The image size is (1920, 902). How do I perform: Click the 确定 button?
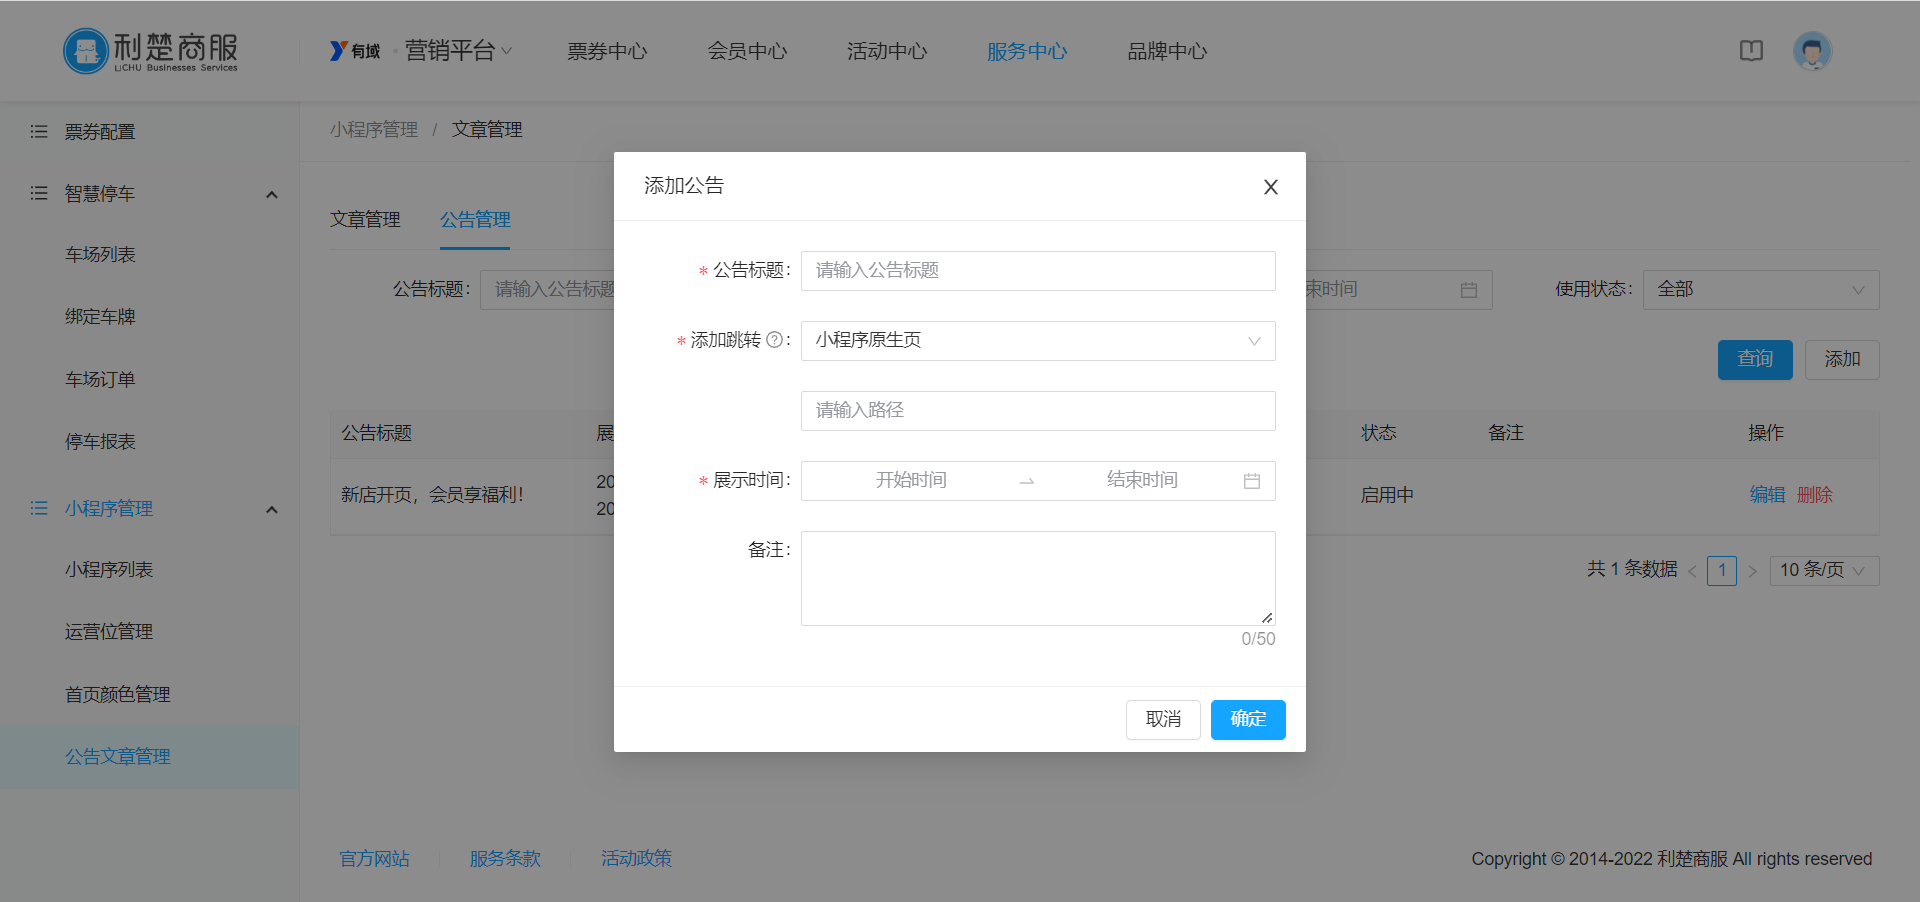pyautogui.click(x=1248, y=720)
